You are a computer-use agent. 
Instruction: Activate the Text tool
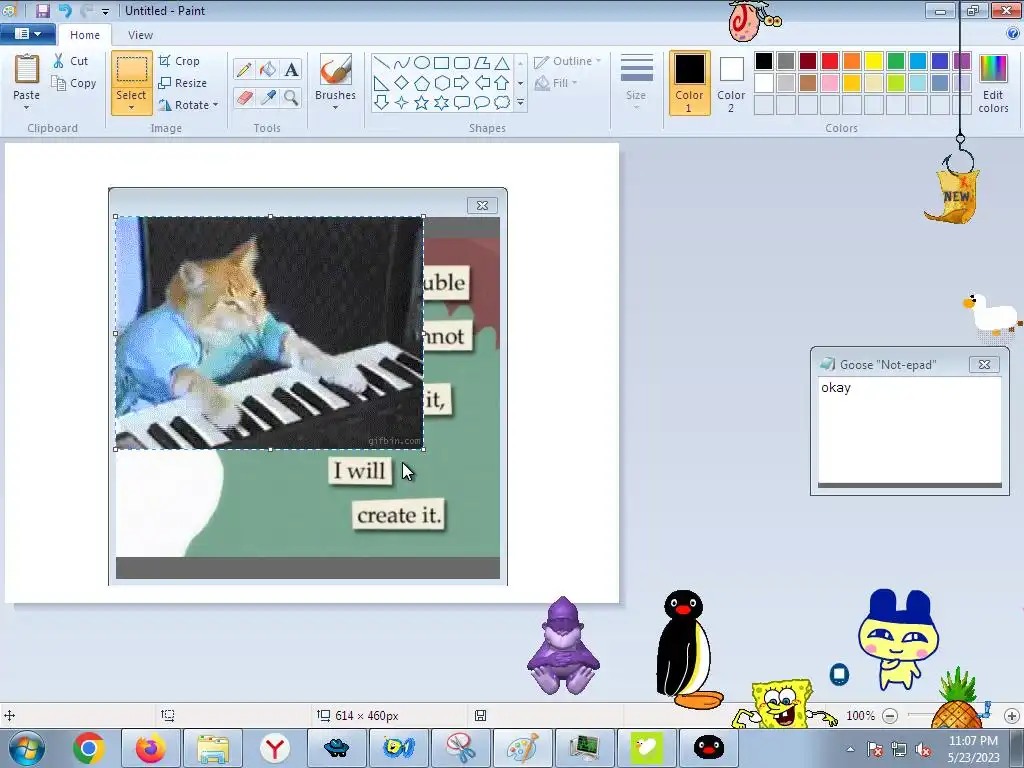[291, 69]
